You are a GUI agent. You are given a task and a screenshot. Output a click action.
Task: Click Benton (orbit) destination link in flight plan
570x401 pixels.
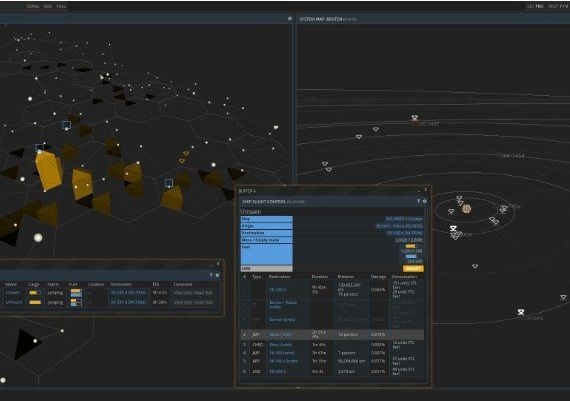point(282,320)
